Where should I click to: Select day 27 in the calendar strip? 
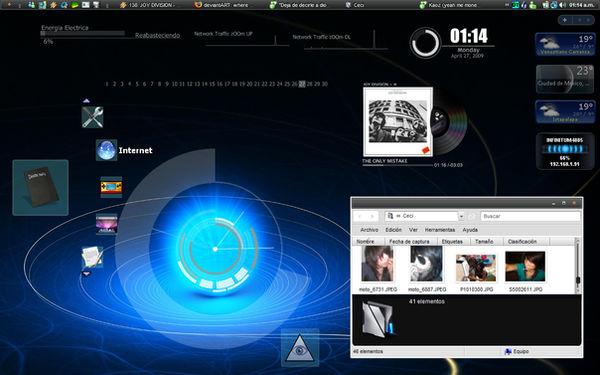pos(302,84)
